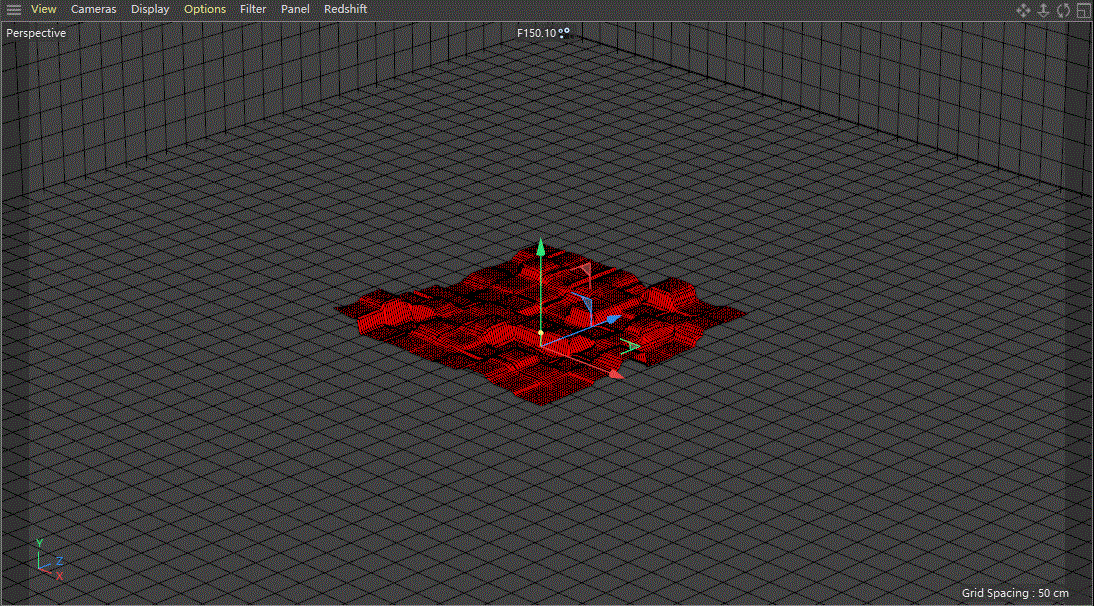Screen dimensions: 1094x606
Task: Click the Grid Spacing : 50 cm text
Action: click(x=1015, y=593)
